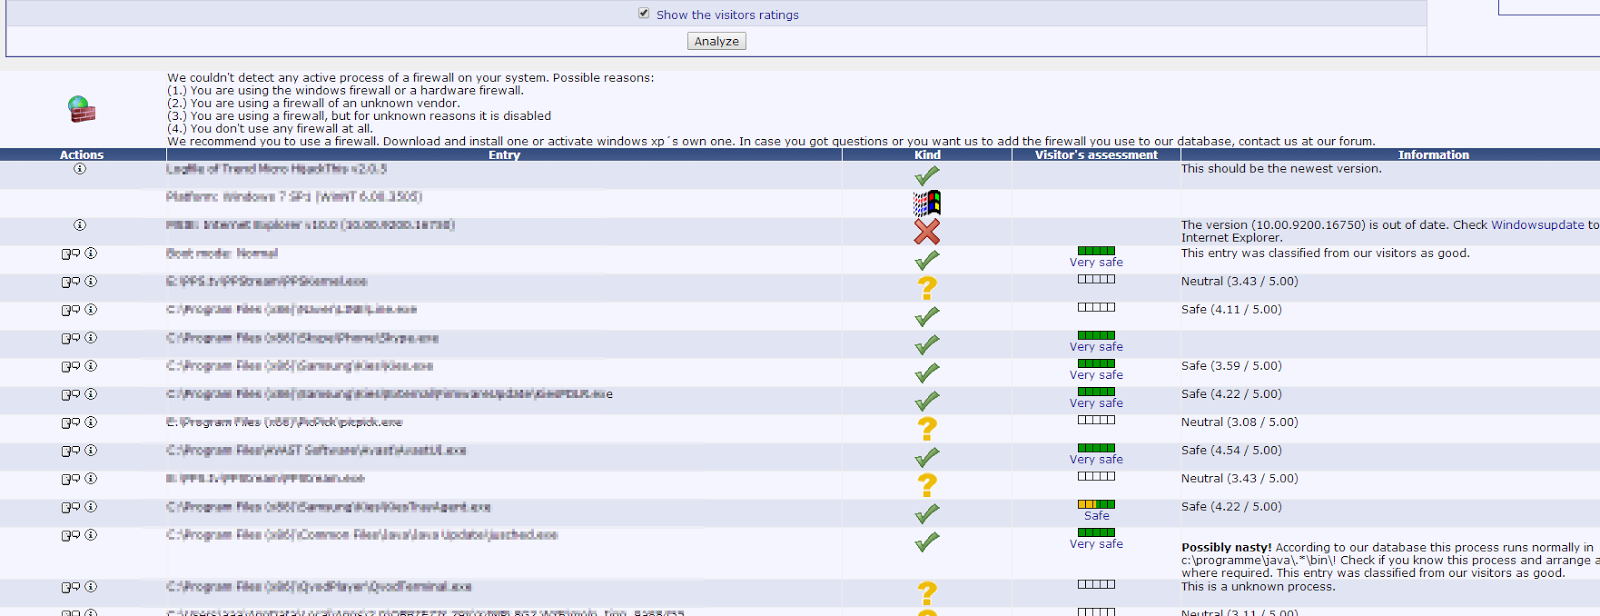Open info icon for HijackThis logfile row
Screen dimensions: 1600x616
80,169
